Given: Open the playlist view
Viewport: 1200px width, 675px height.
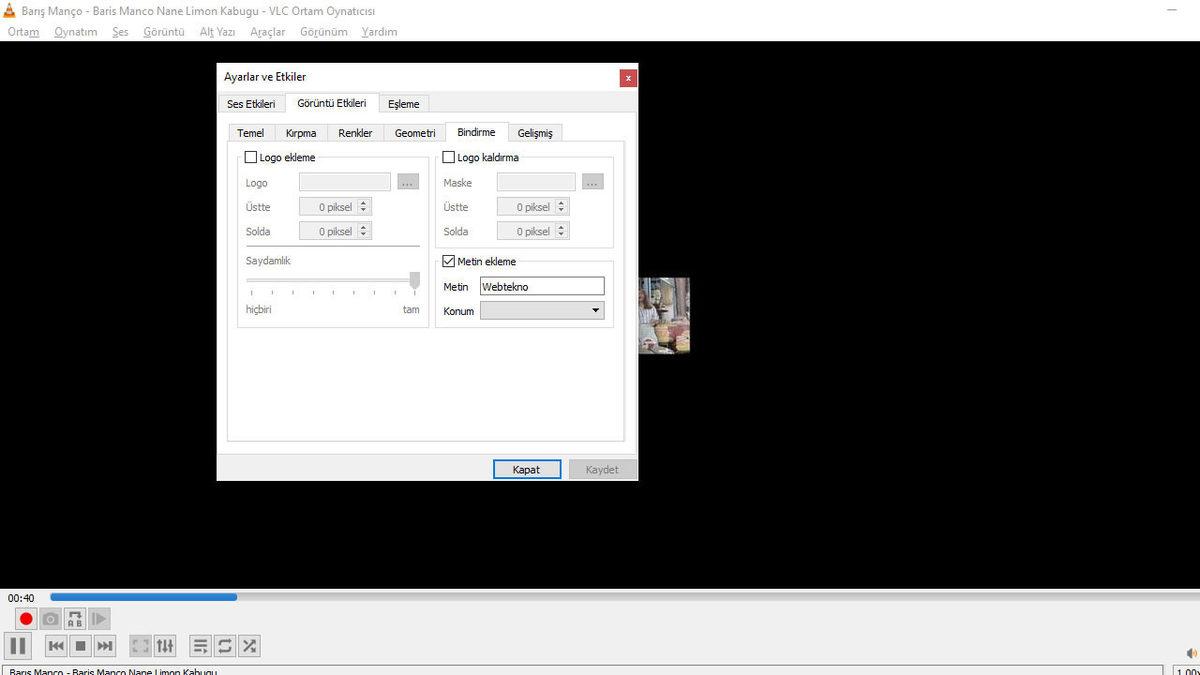Looking at the screenshot, I should click(x=200, y=645).
